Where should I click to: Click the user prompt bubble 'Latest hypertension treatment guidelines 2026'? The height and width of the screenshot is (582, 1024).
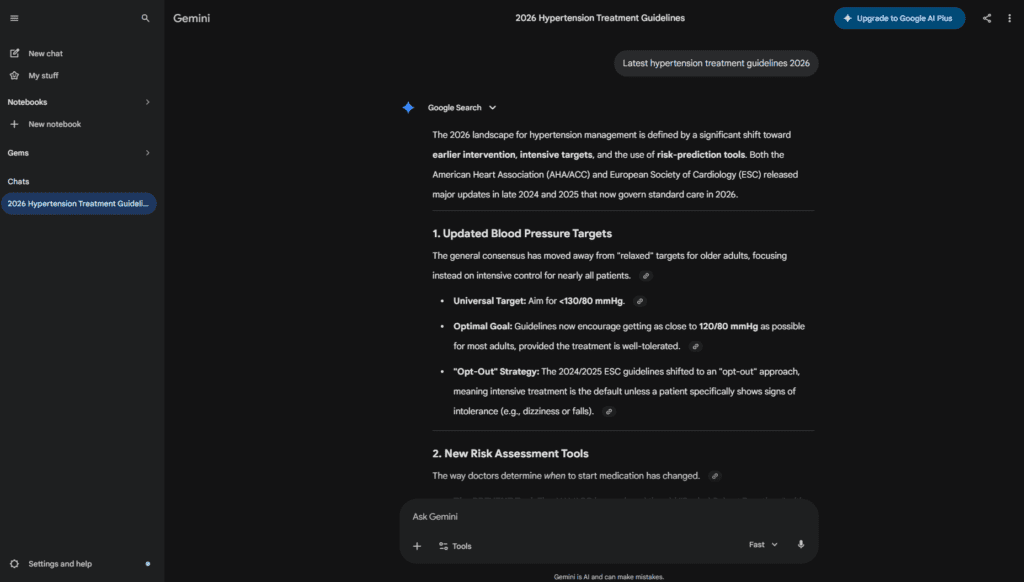[x=716, y=63]
